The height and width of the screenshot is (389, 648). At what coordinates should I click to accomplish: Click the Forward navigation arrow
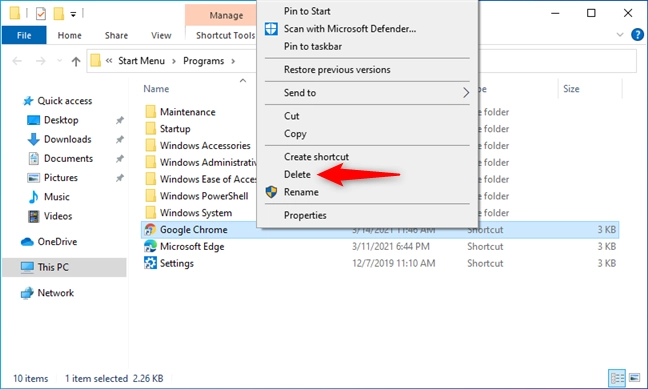point(40,61)
